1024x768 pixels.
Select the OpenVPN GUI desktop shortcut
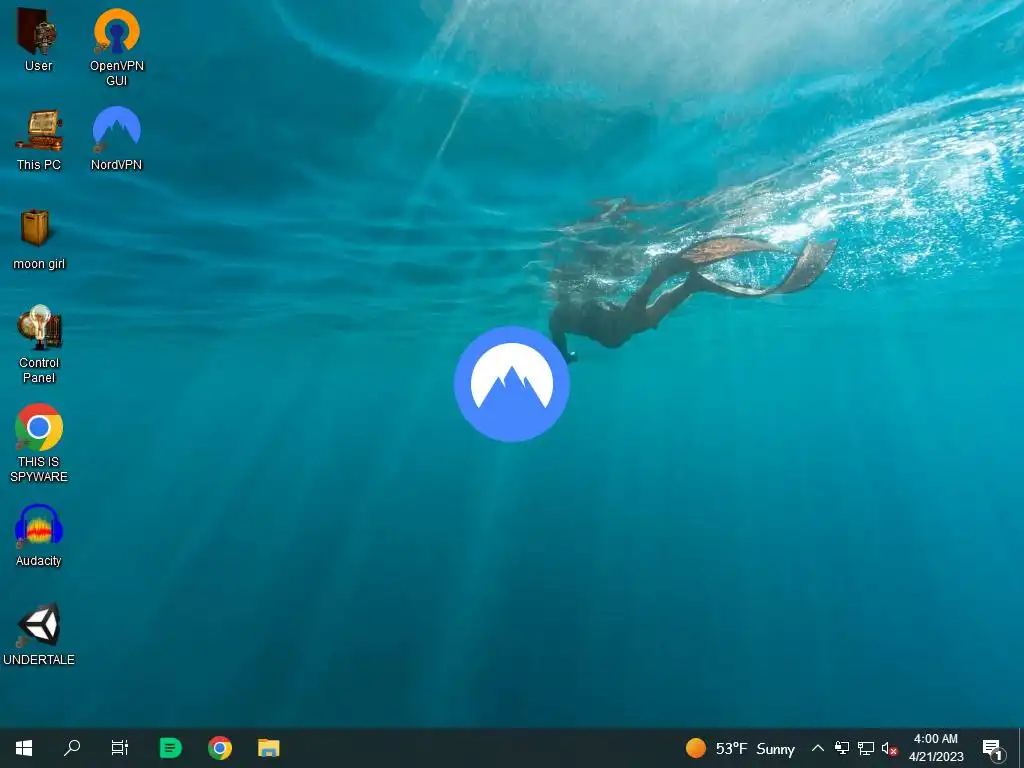[116, 47]
